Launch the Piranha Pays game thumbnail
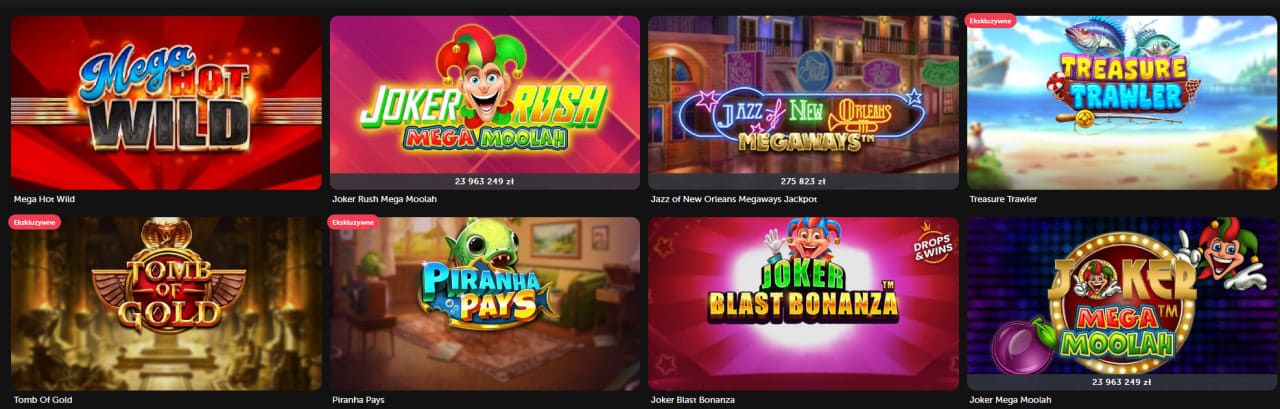The image size is (1280, 409). (x=485, y=304)
